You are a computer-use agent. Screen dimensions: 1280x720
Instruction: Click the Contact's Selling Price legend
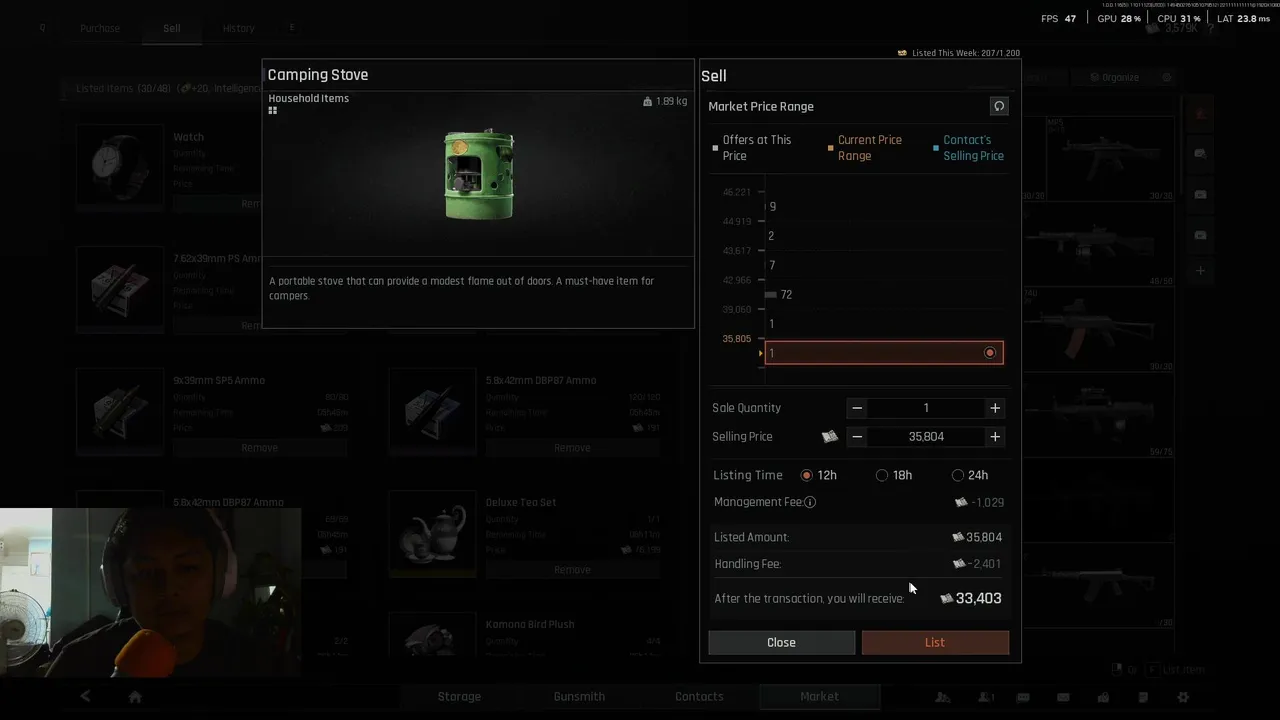pos(973,148)
